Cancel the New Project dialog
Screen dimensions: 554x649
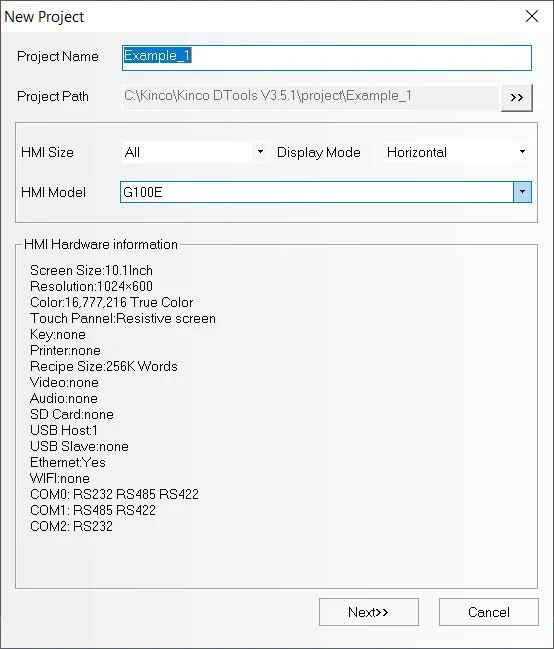[x=489, y=612]
